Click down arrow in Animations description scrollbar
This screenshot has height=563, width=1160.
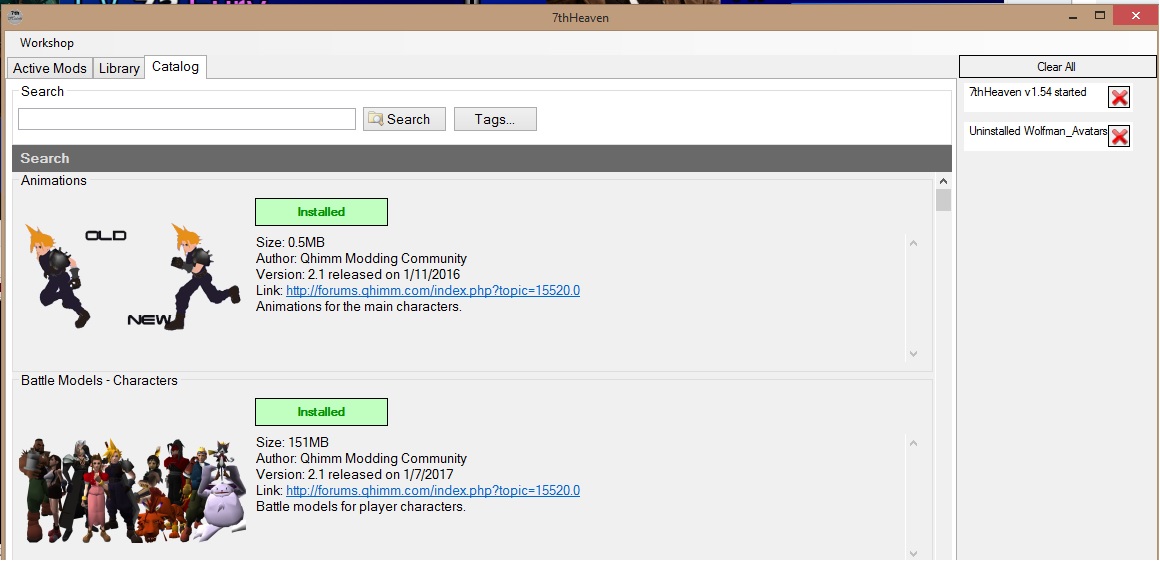[x=914, y=353]
